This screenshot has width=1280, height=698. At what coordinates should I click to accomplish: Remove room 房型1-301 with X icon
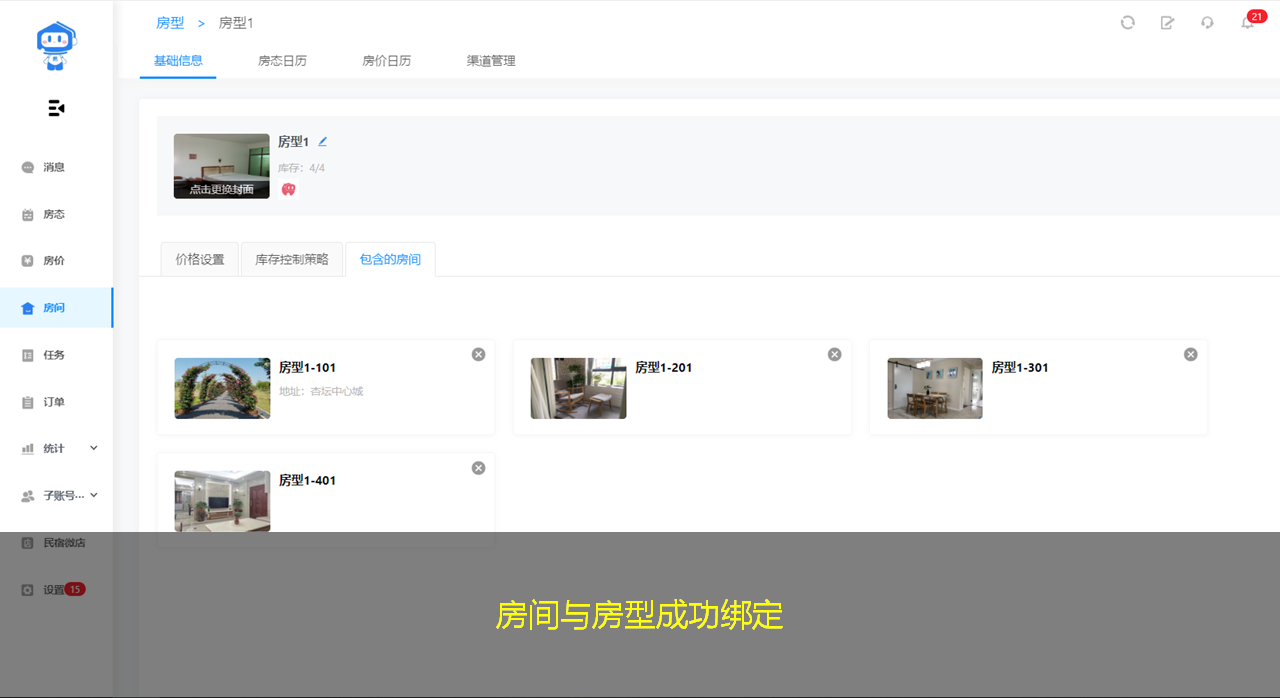click(1190, 354)
